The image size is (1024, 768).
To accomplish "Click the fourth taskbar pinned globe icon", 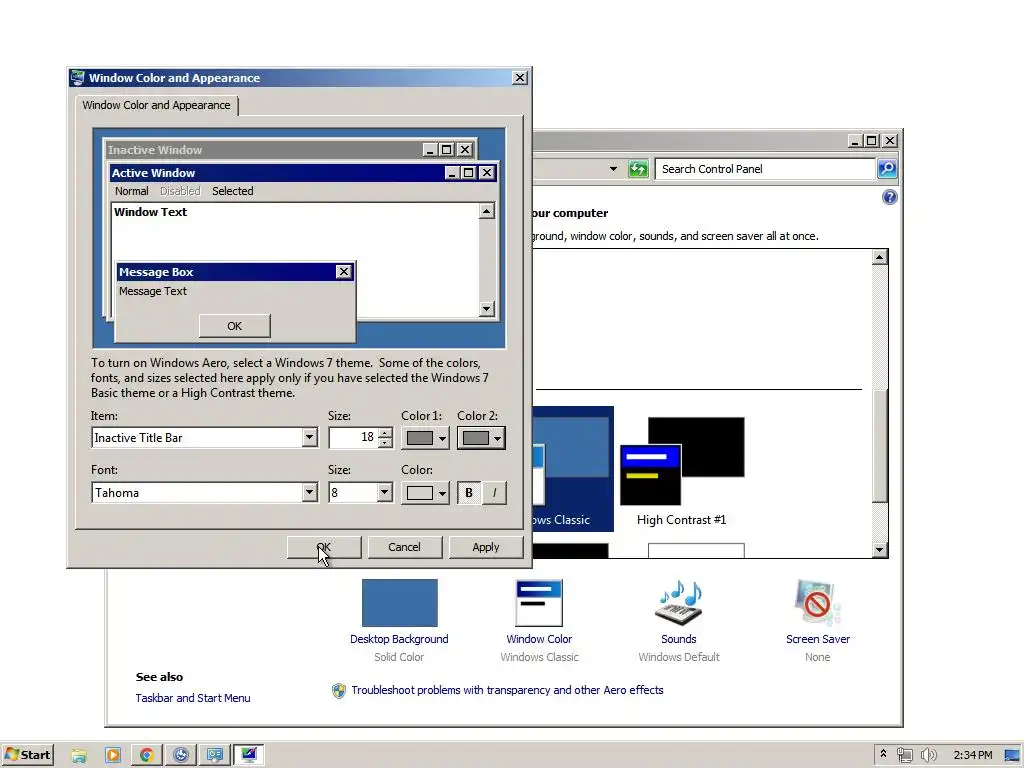I will [181, 755].
